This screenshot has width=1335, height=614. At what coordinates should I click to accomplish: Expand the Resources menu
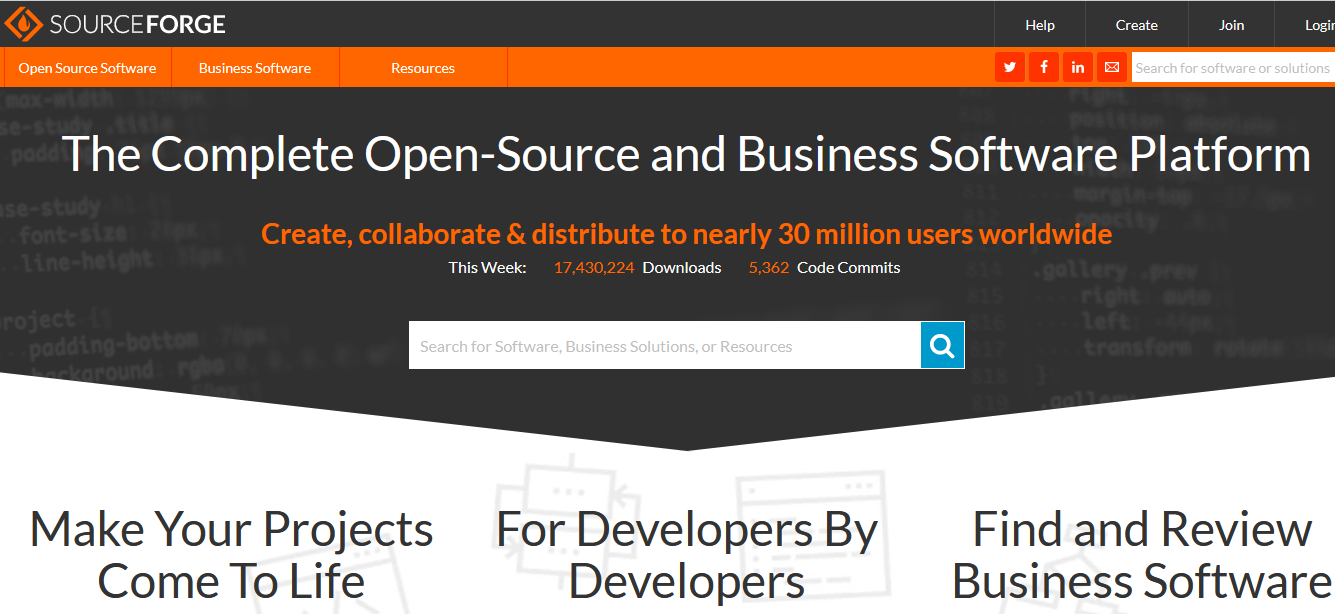click(423, 68)
